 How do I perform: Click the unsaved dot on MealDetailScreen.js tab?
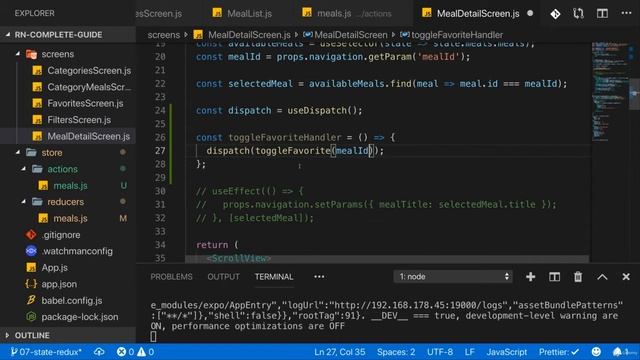coord(530,13)
